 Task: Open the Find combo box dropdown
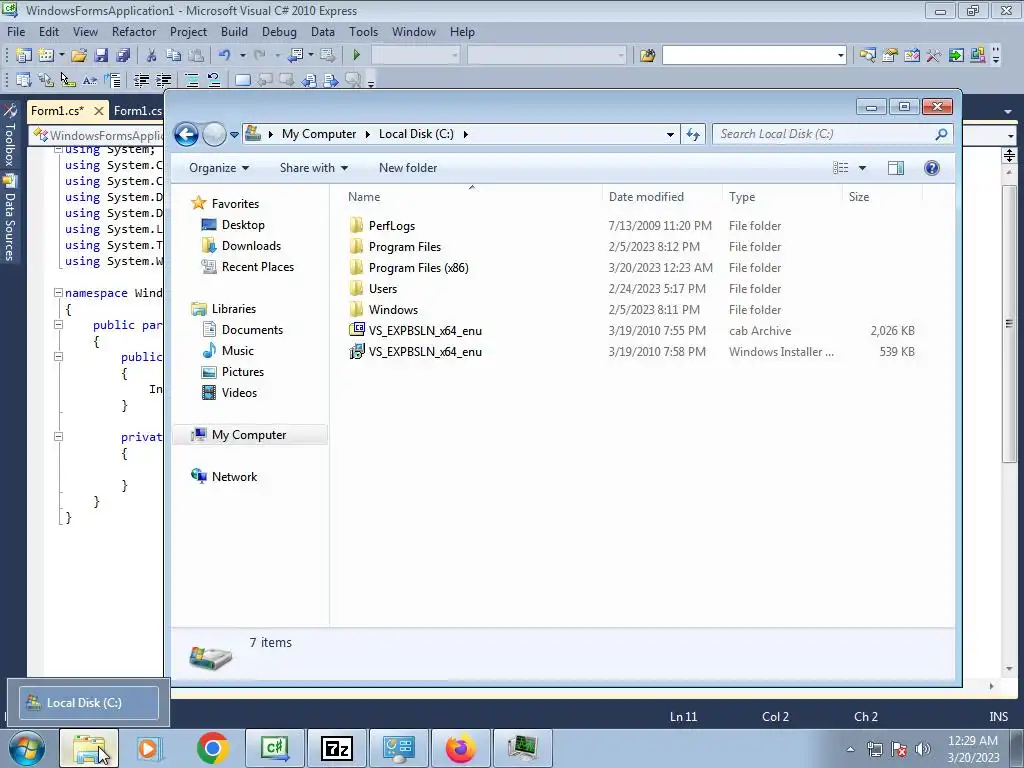coord(840,56)
